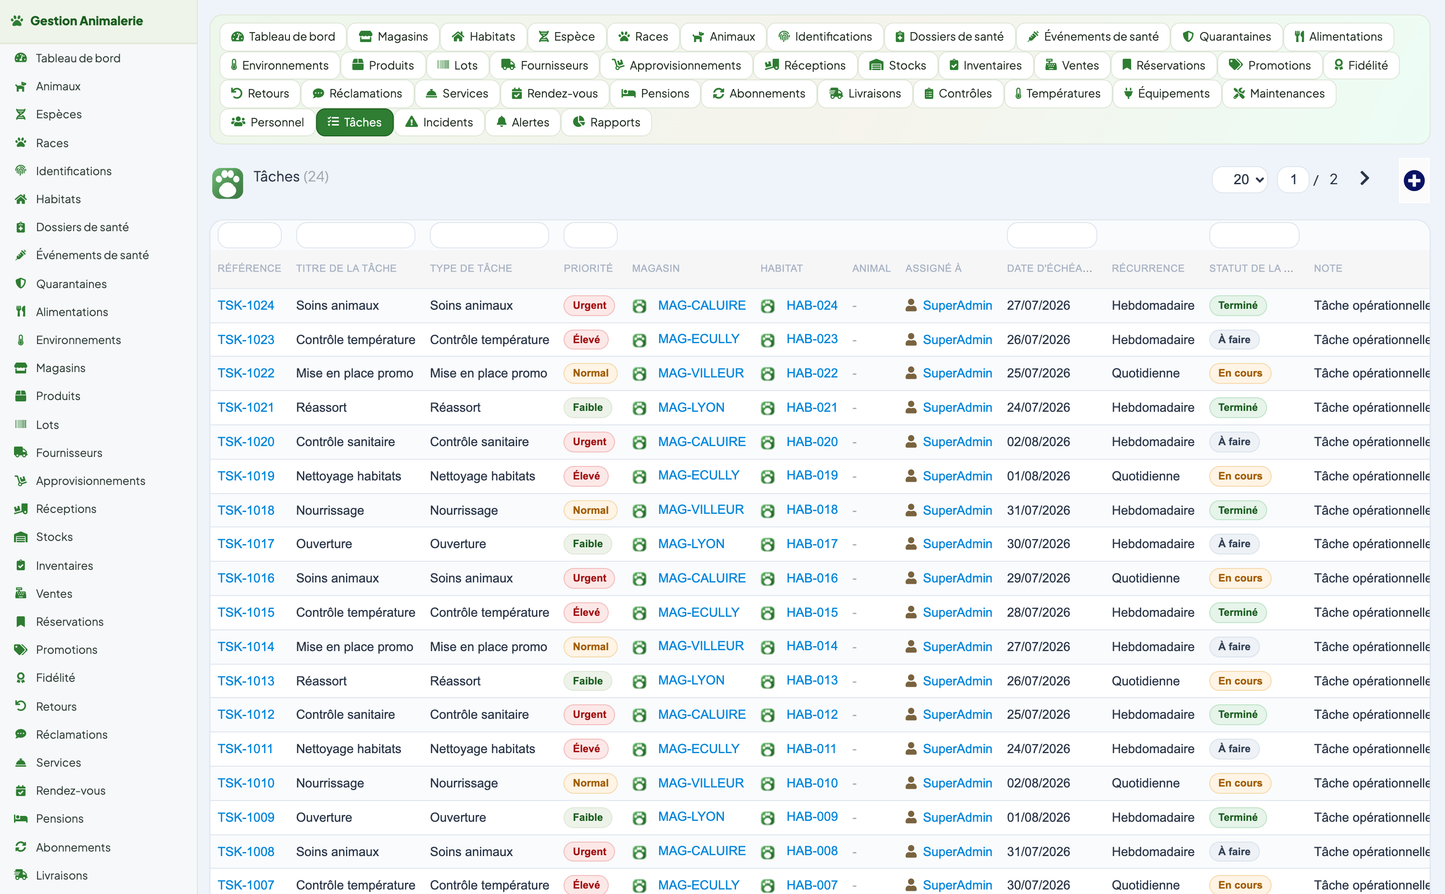Screen dimensions: 1445x894
Task: Click the Gestion Animalerie paw icon in sidebar header
Action: [x=17, y=21]
